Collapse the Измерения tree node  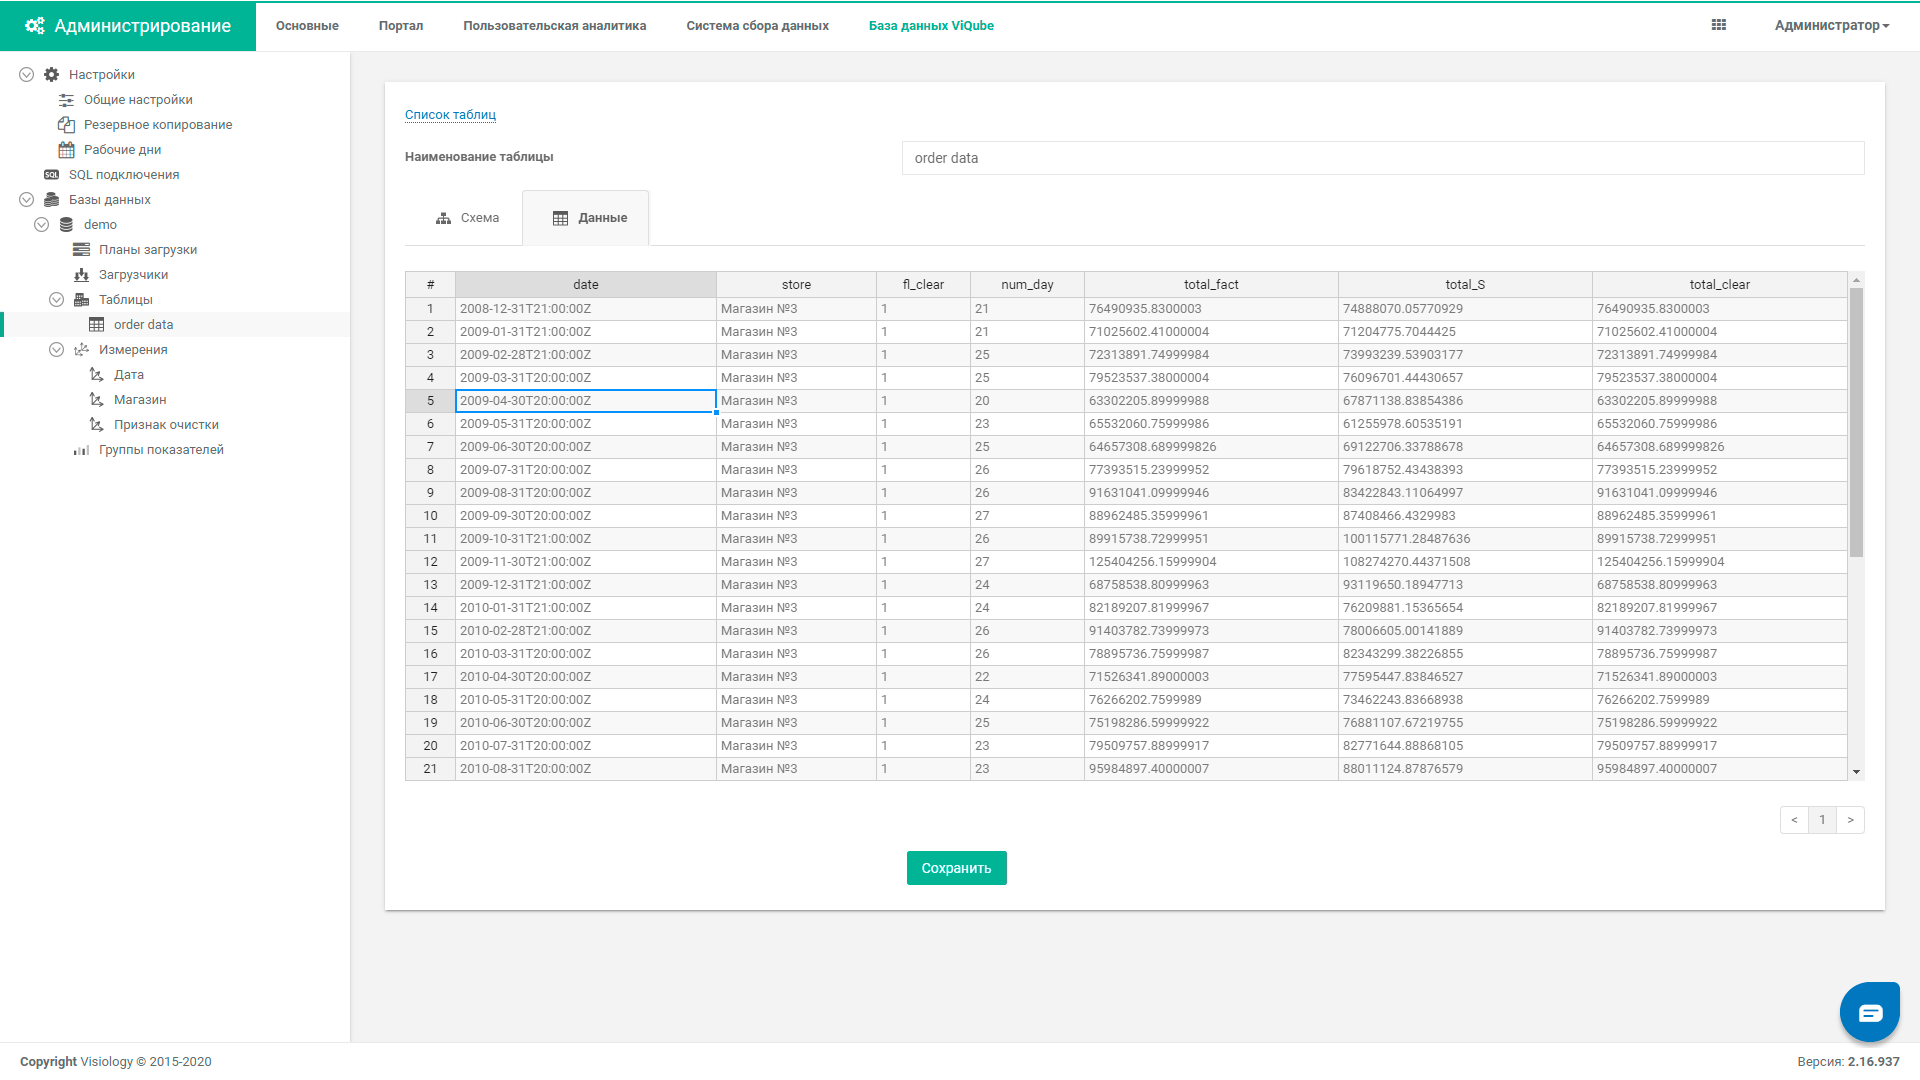click(57, 350)
